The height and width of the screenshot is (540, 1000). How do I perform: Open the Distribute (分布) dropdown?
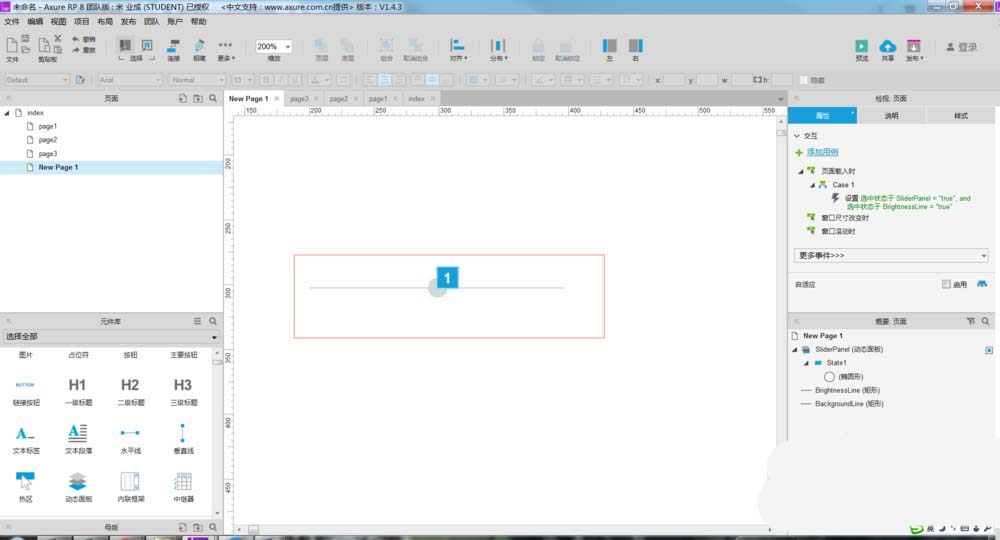coord(498,49)
